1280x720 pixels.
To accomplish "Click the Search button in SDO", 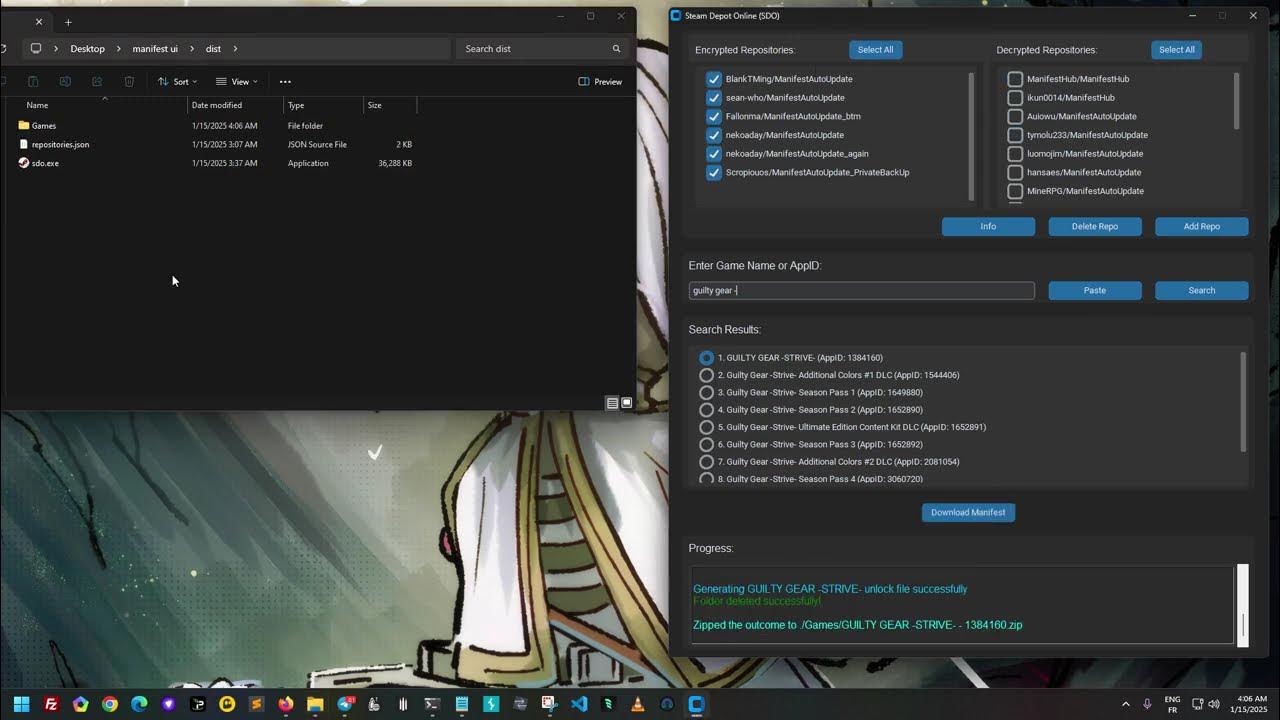I will pyautogui.click(x=1202, y=291).
